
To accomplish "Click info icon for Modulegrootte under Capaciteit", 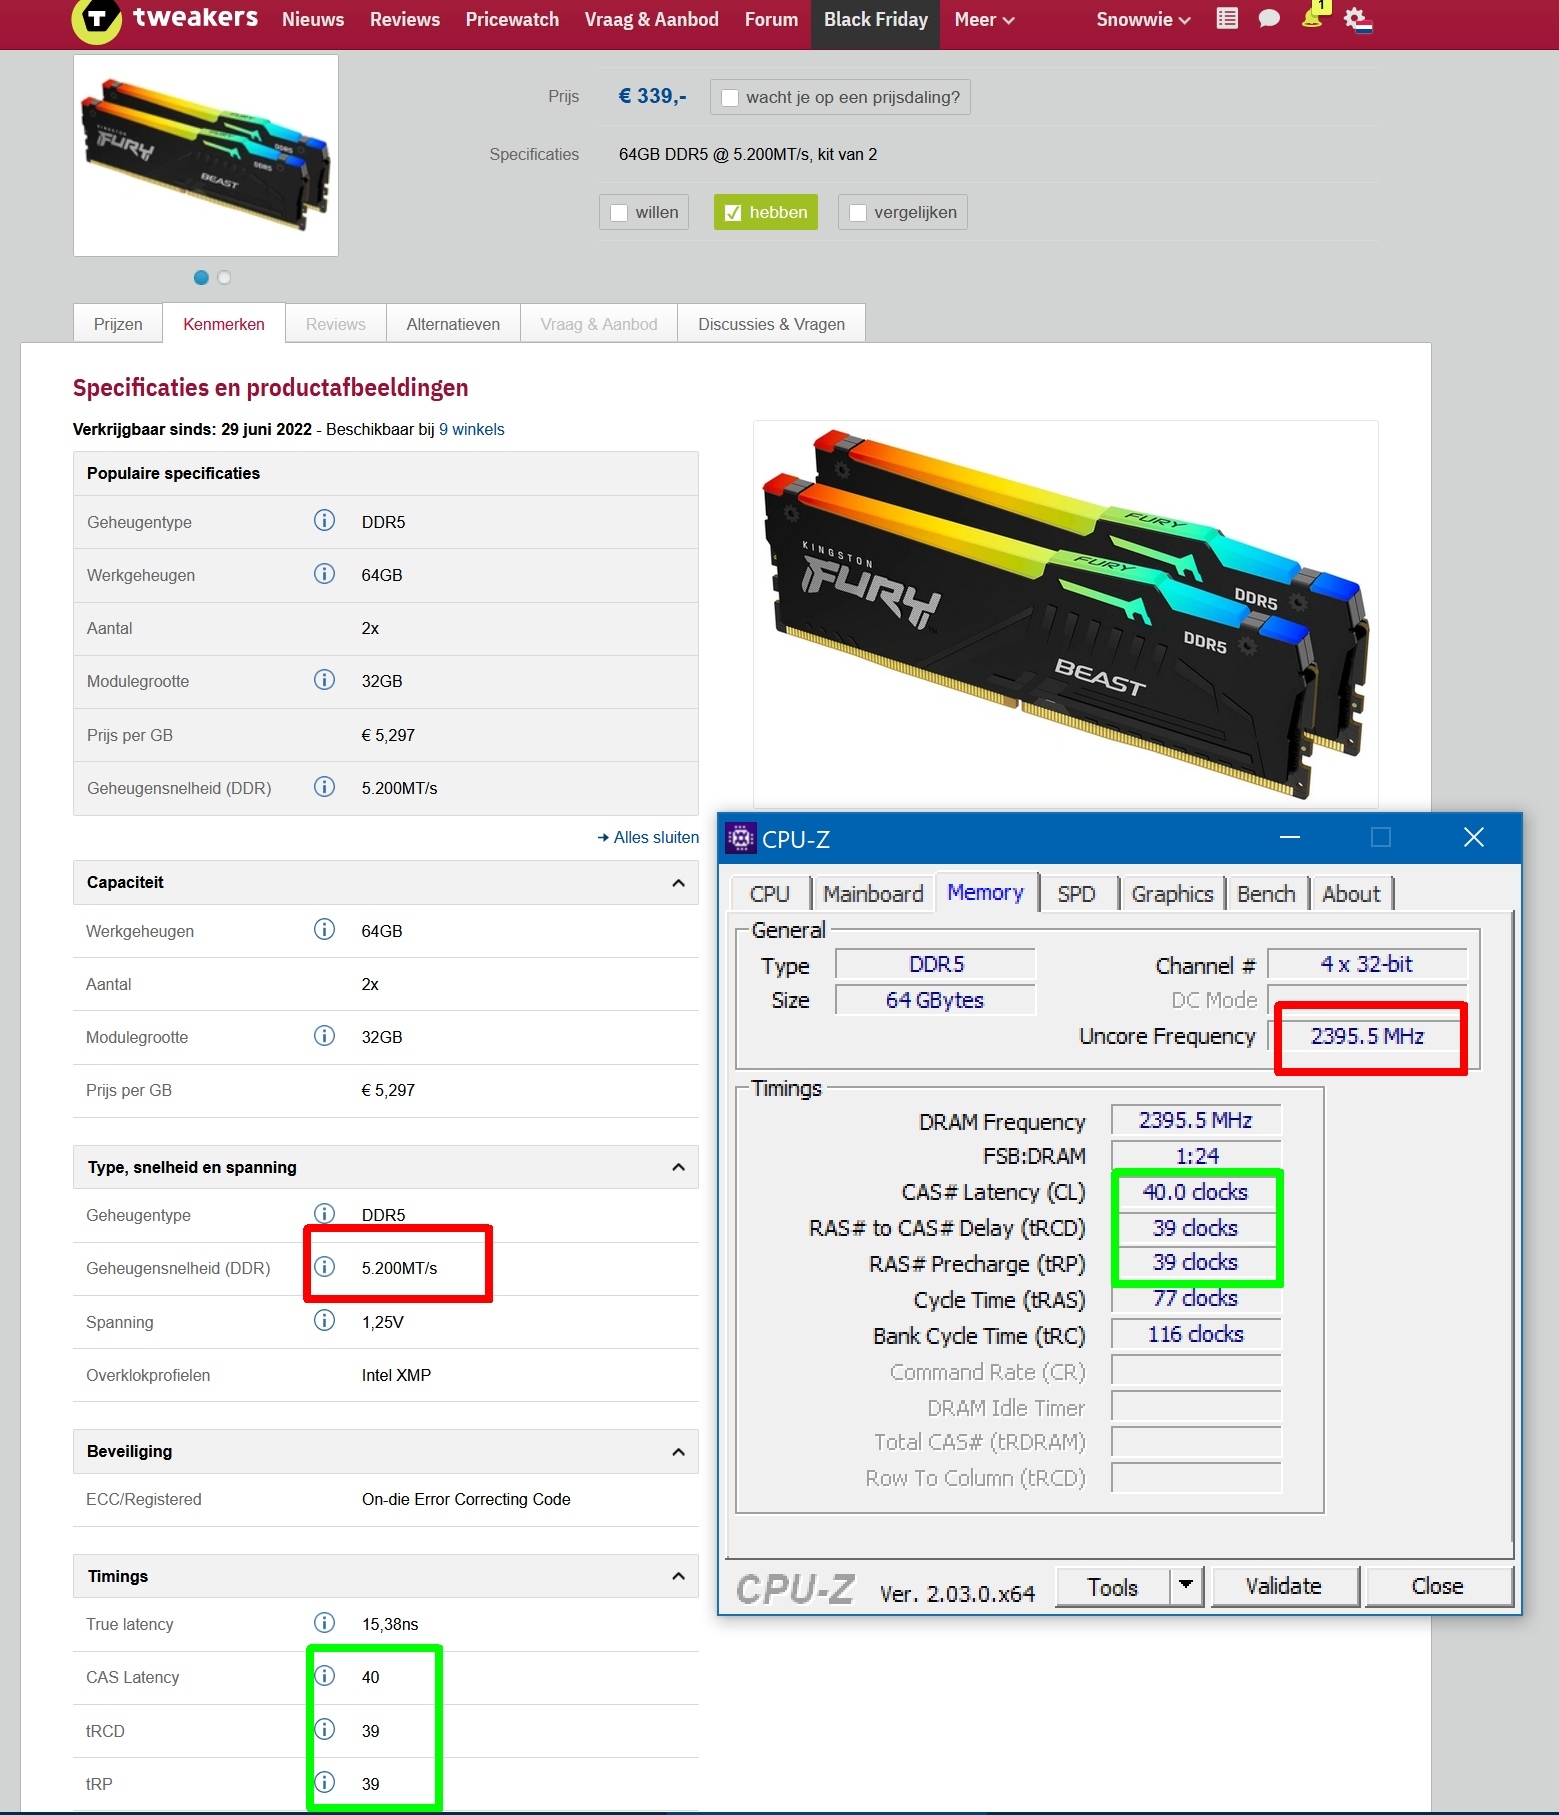I will [x=324, y=1035].
